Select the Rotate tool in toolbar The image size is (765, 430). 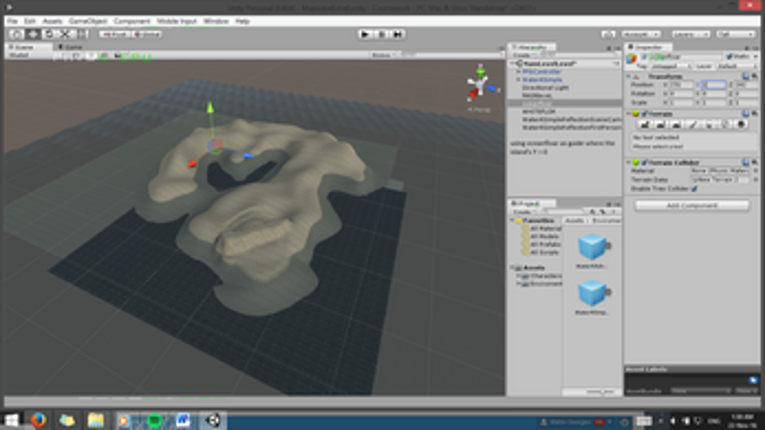tap(49, 34)
